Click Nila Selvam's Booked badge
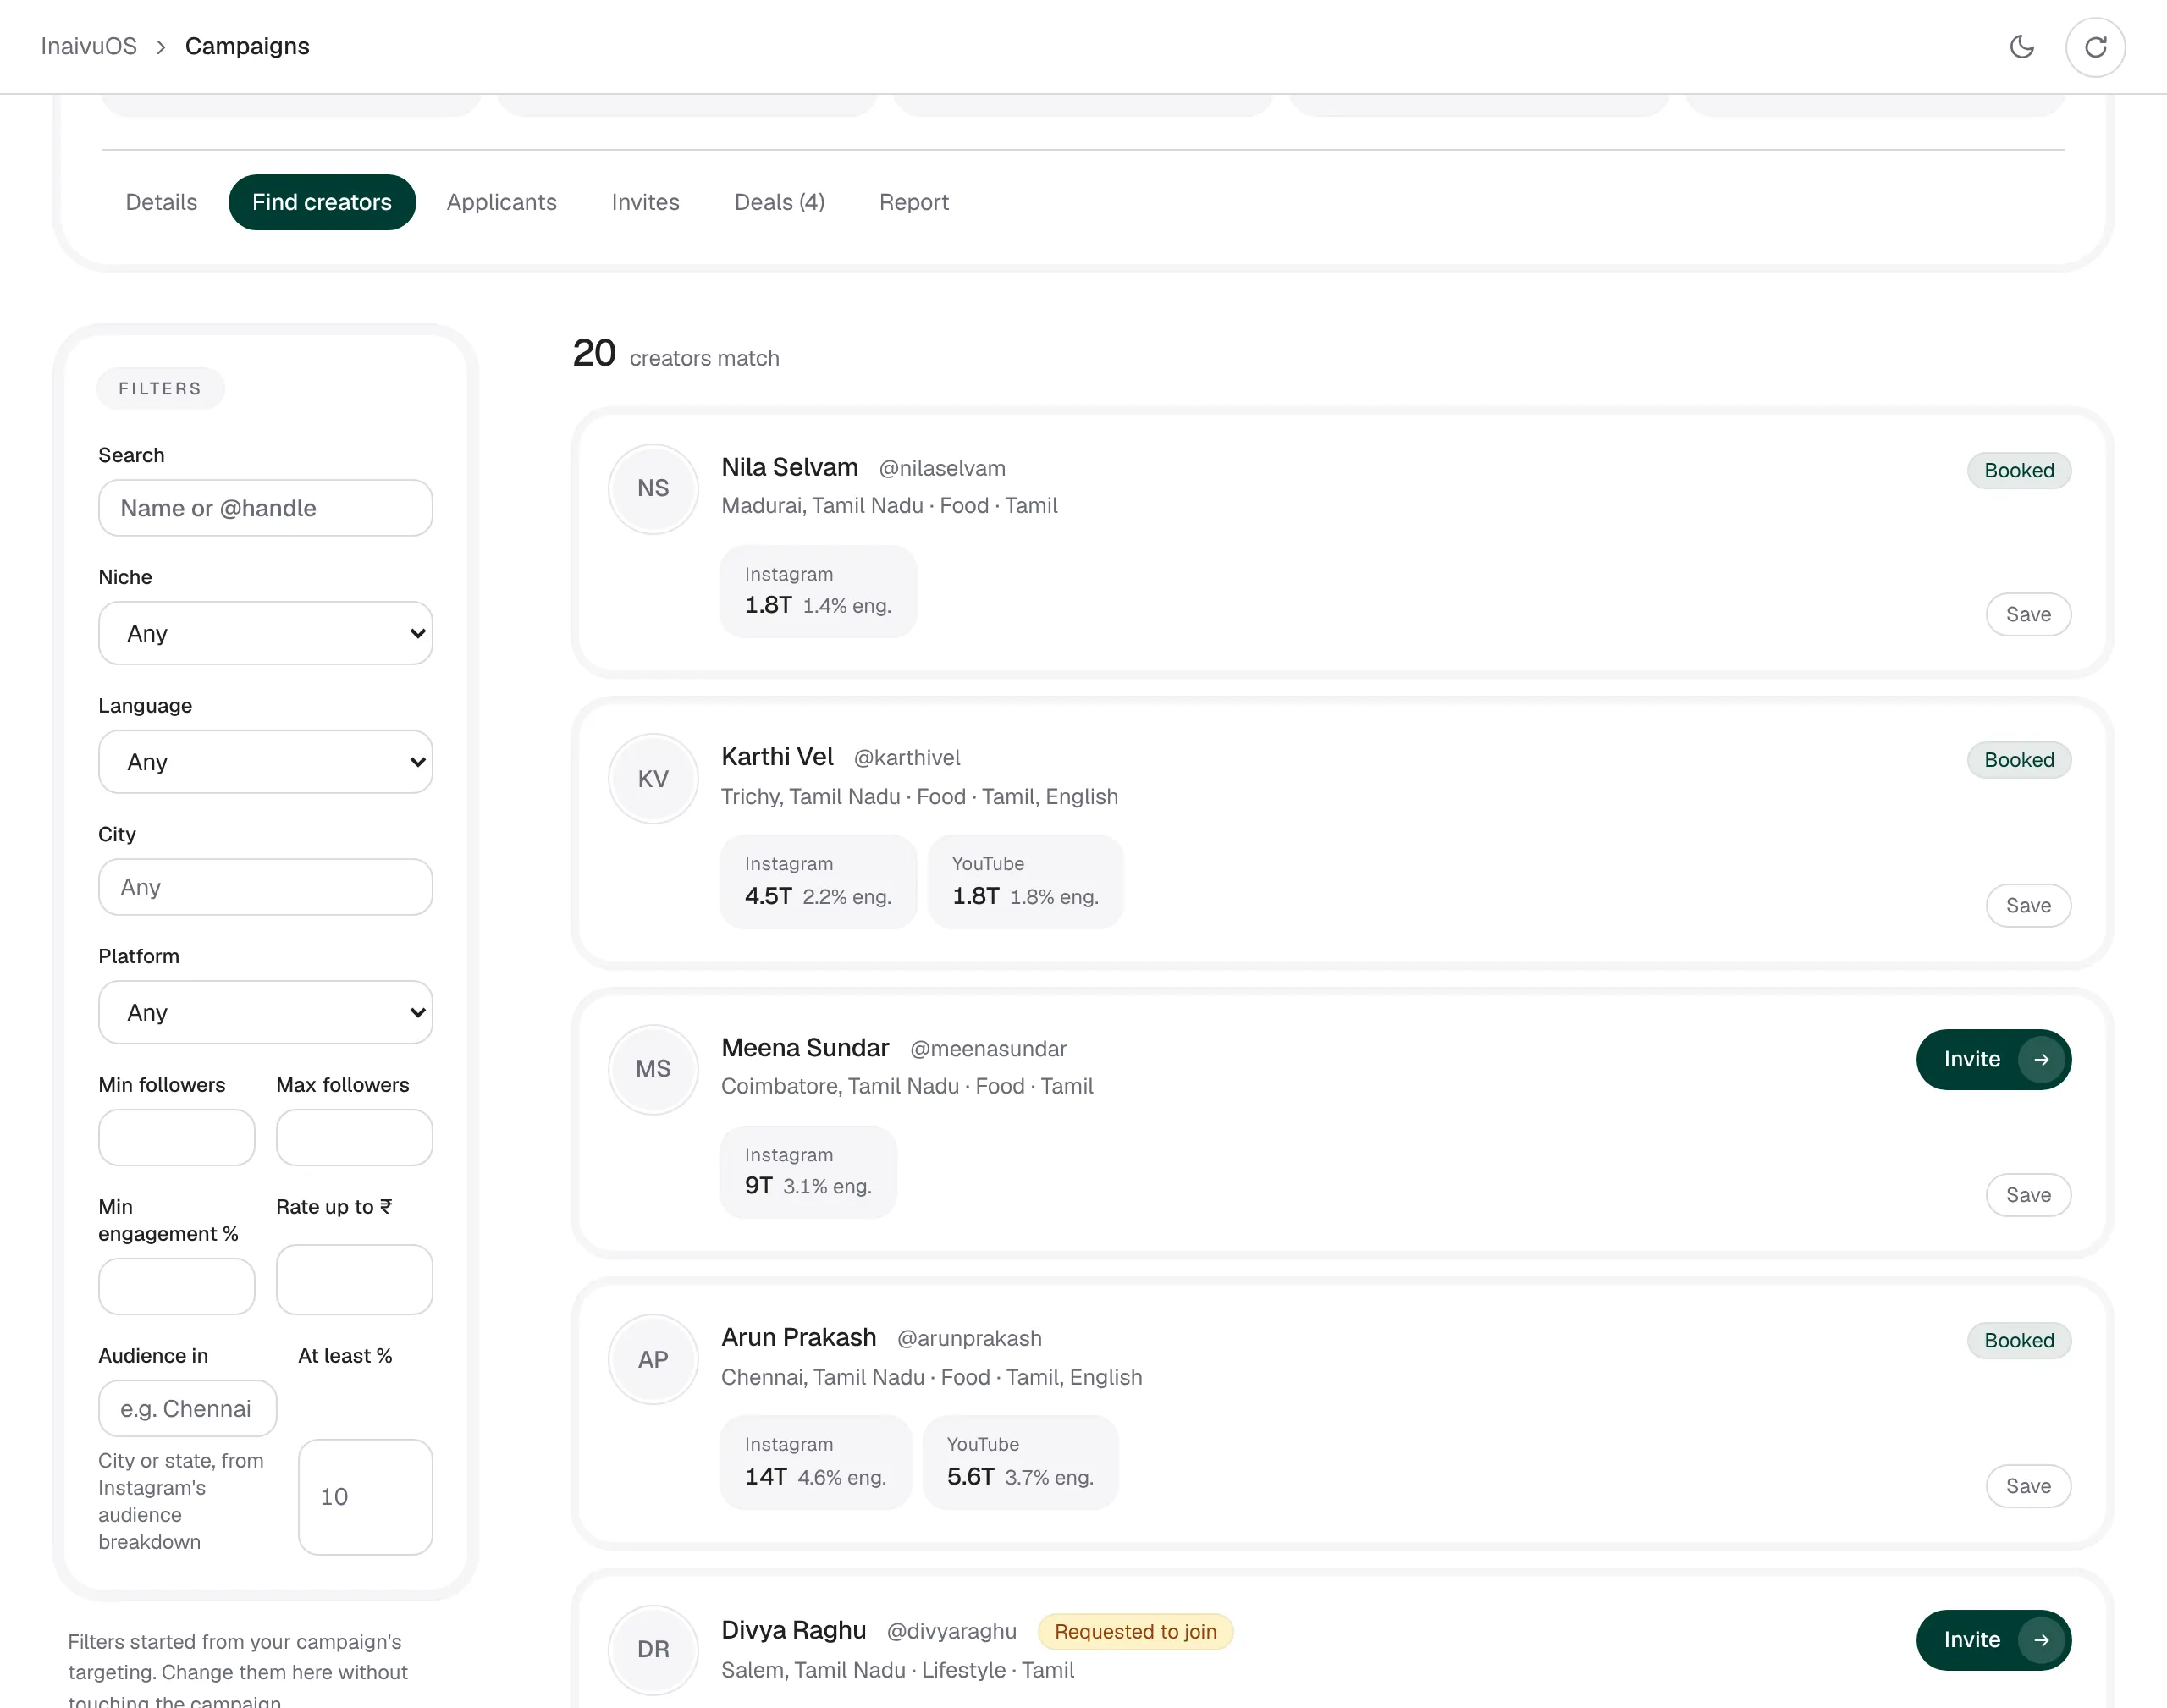Screen dimensions: 2167x1708 tap(2018, 470)
